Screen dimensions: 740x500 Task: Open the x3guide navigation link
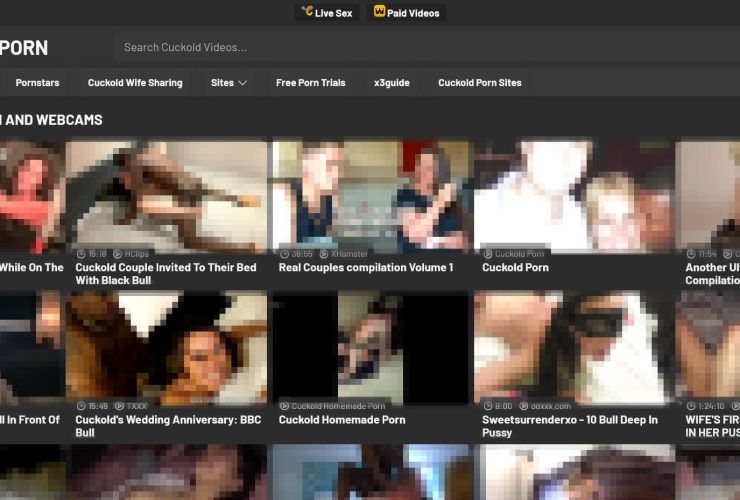[x=391, y=83]
